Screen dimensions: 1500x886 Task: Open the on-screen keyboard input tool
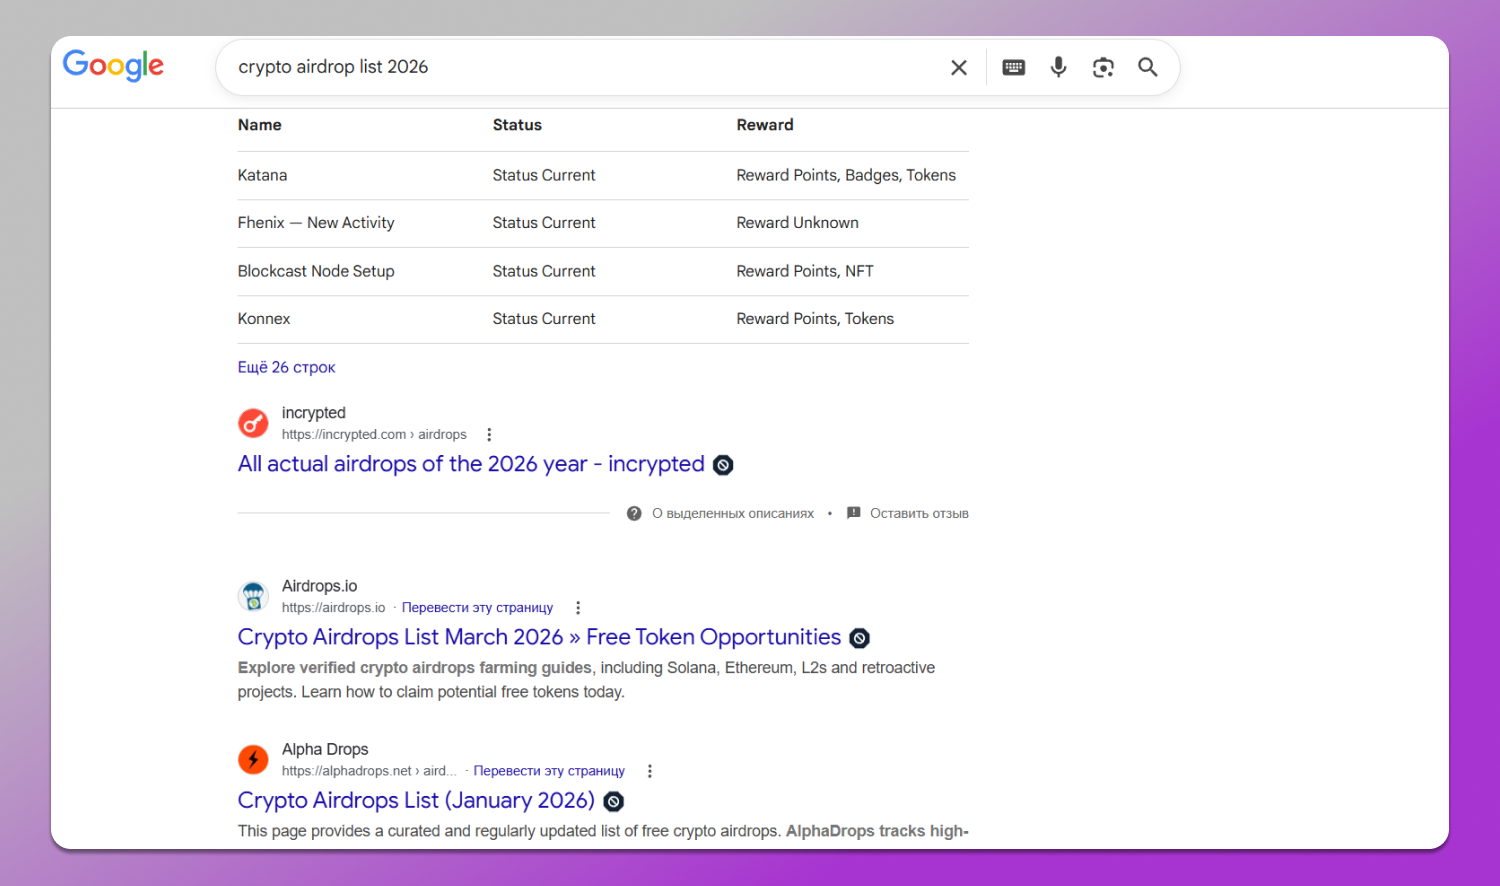1013,67
